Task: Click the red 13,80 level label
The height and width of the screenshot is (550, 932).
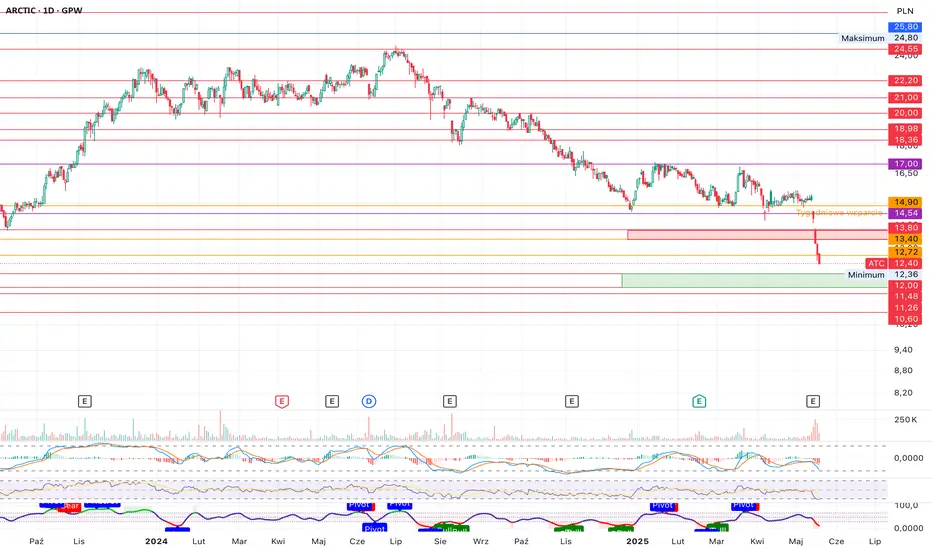Action: coord(905,228)
